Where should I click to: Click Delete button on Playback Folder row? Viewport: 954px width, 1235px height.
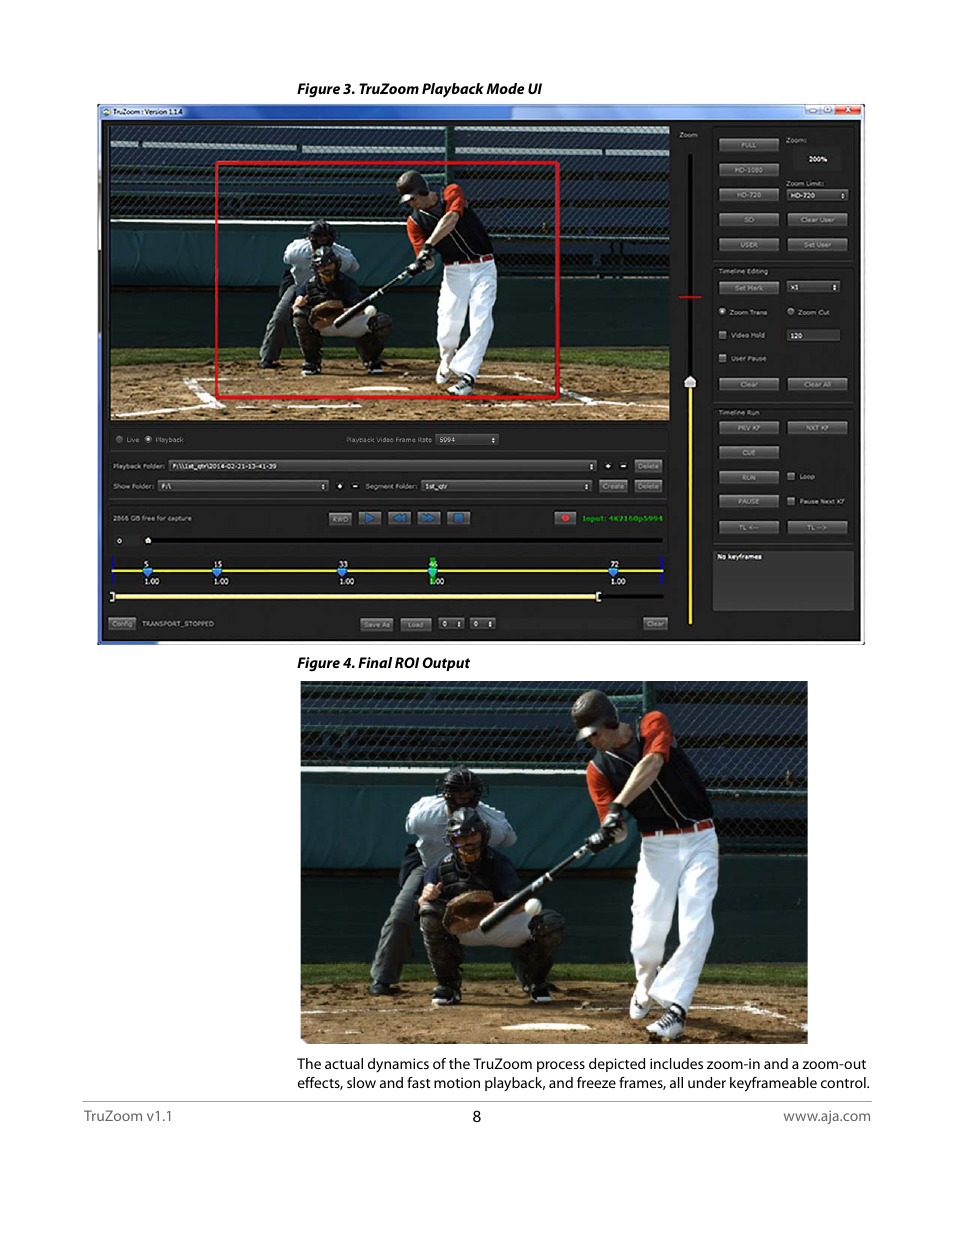pyautogui.click(x=649, y=466)
